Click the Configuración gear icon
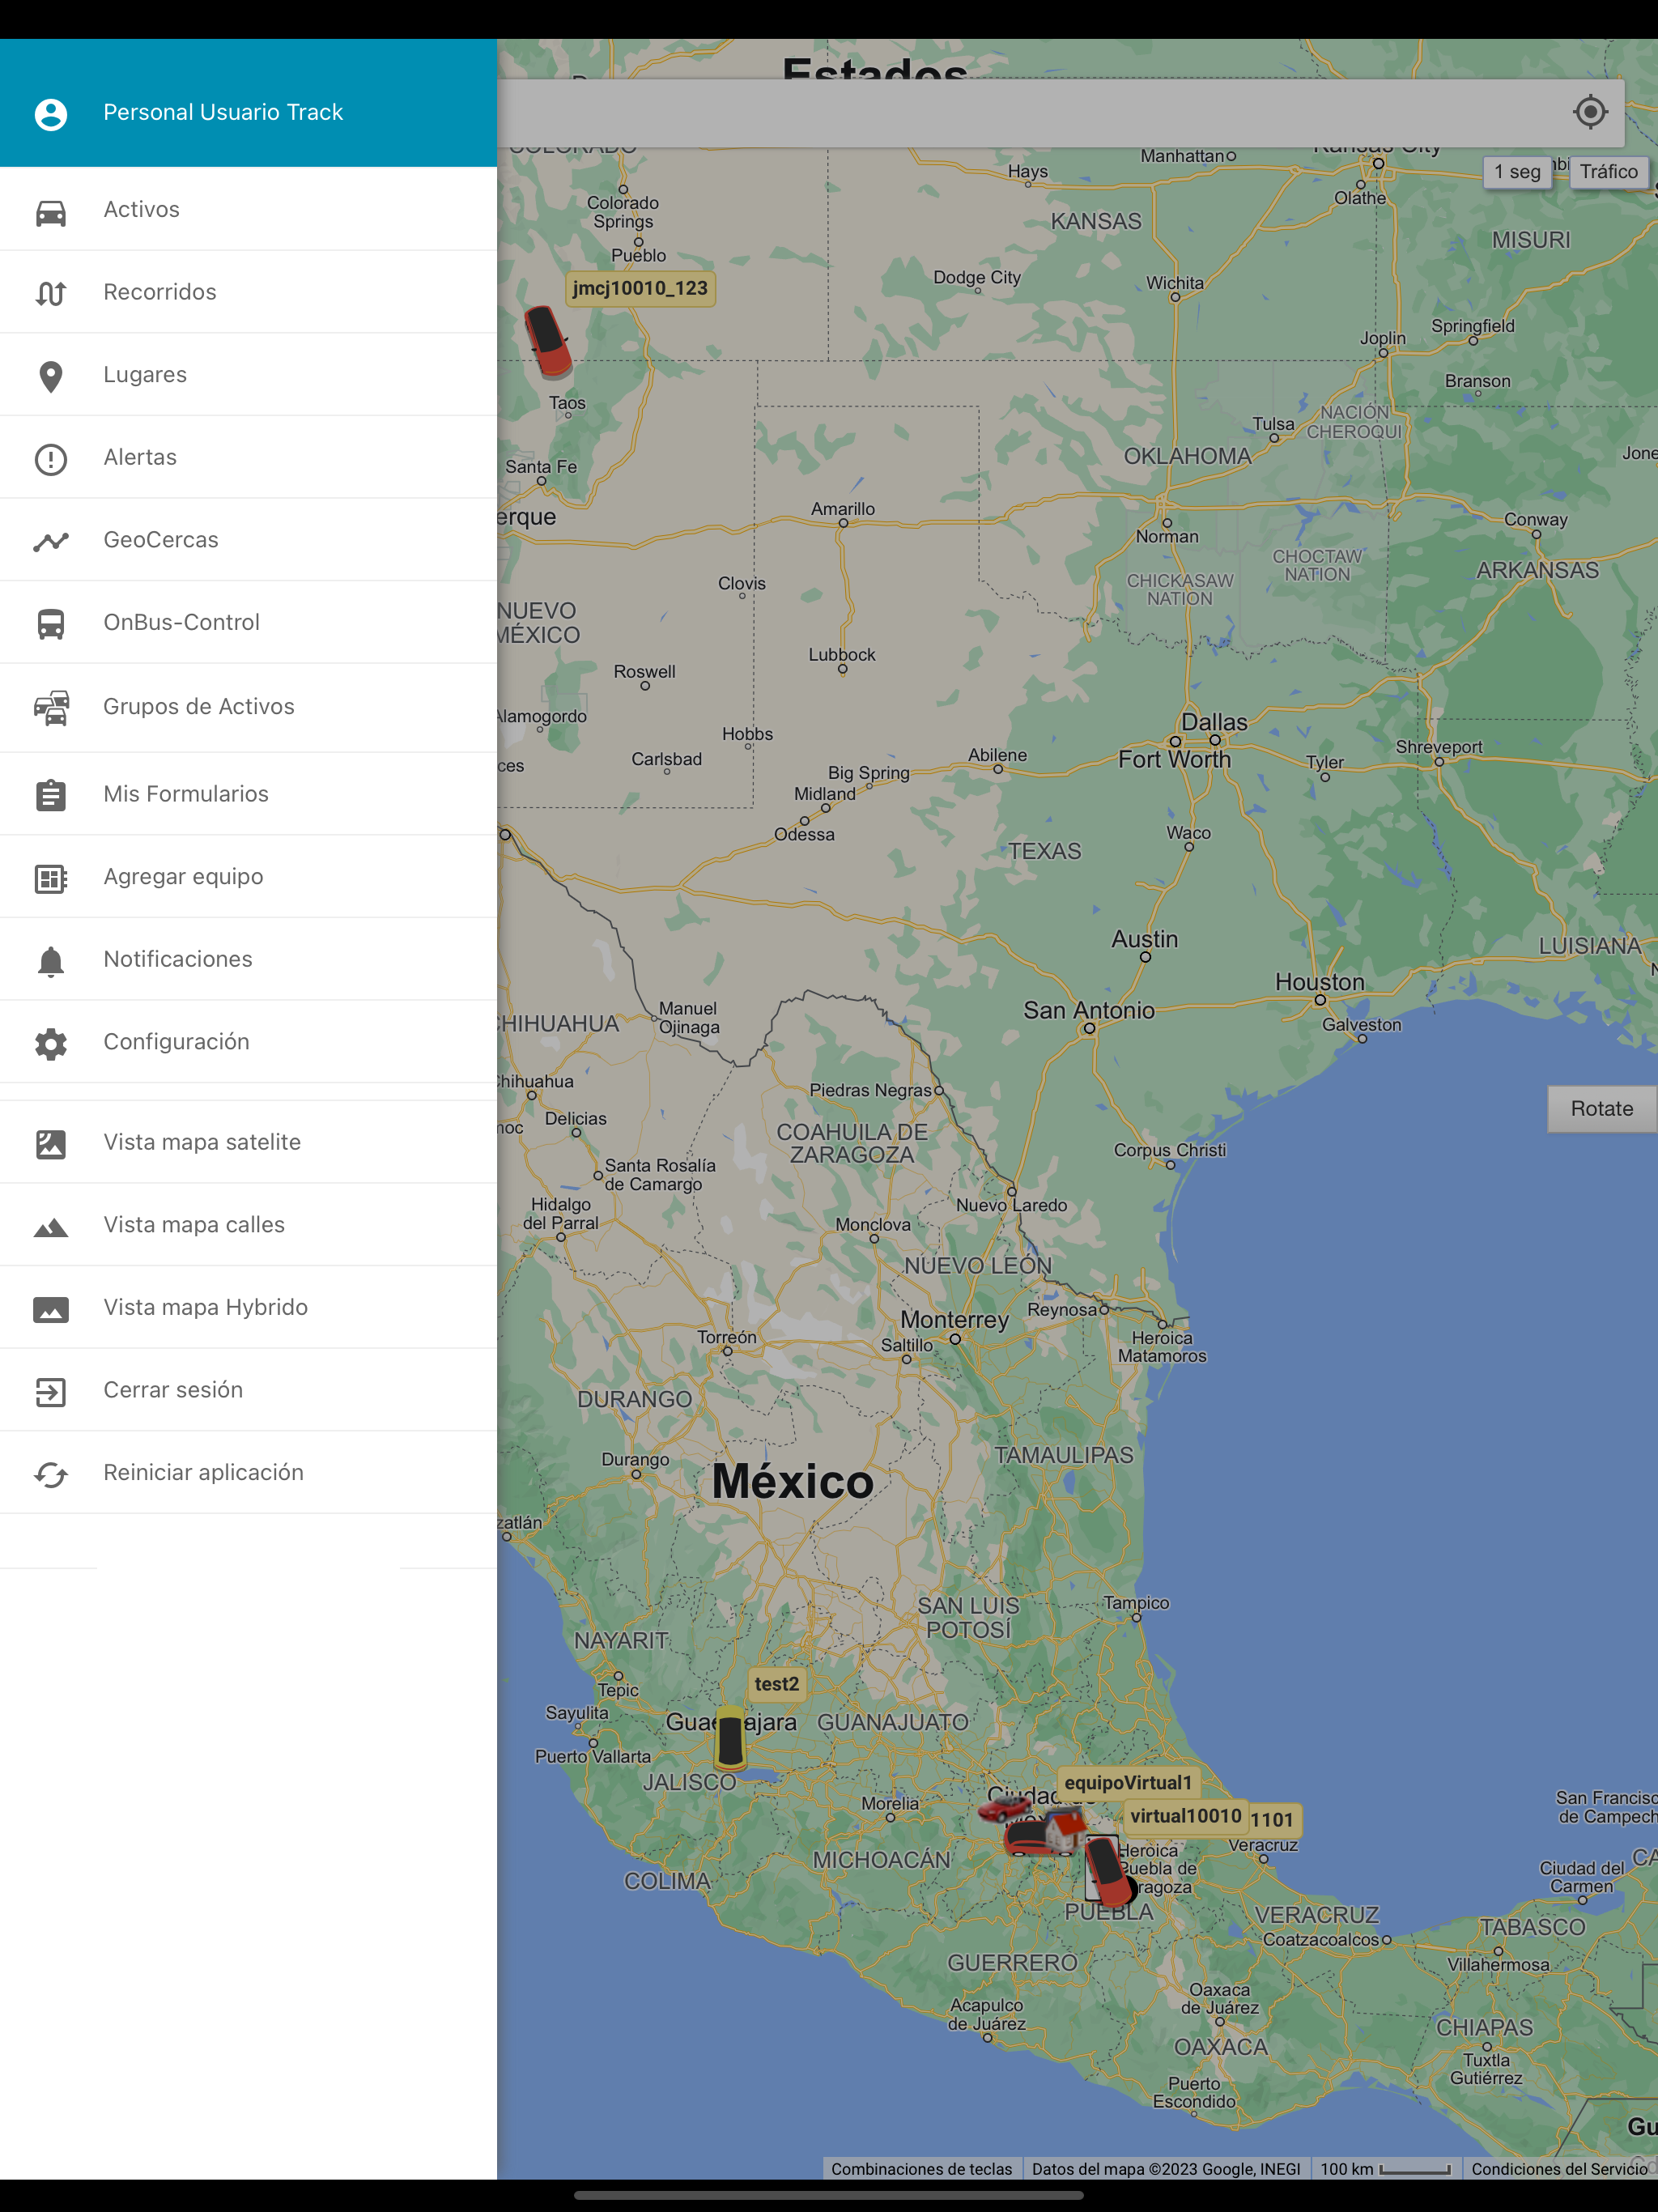 point(51,1043)
